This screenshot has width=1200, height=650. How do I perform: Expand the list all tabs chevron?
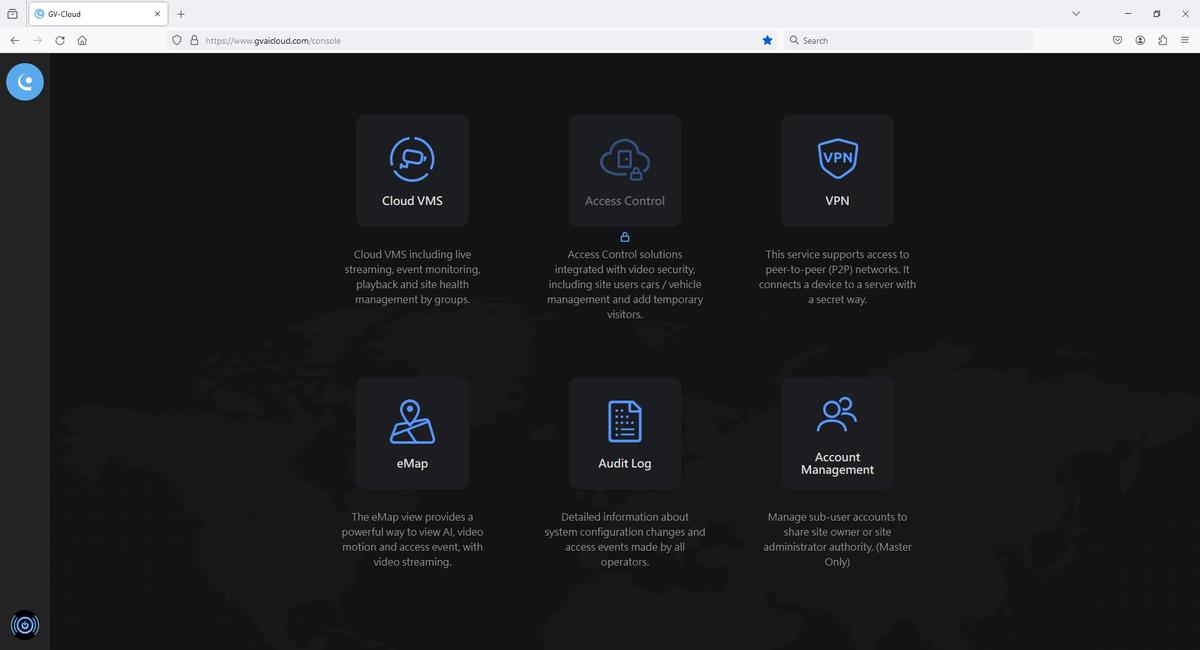[x=1076, y=14]
